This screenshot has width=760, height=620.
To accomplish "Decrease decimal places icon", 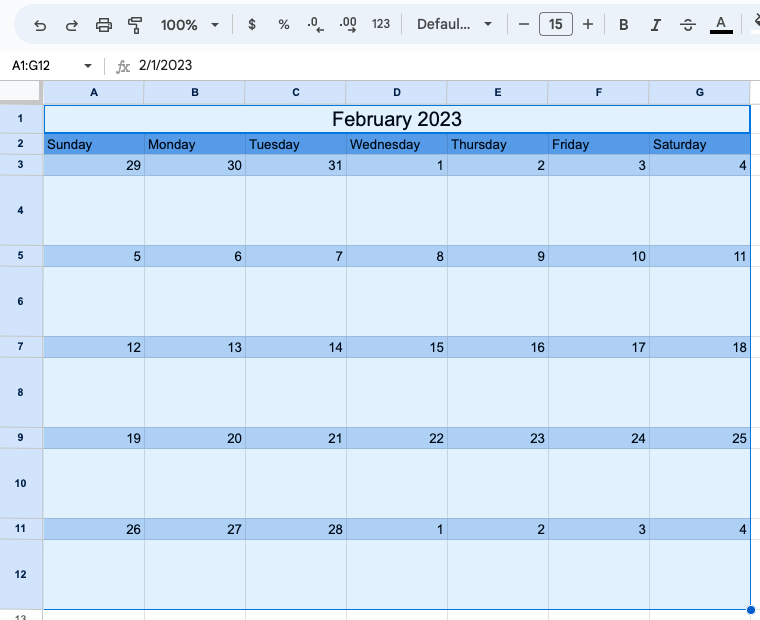I will [316, 24].
